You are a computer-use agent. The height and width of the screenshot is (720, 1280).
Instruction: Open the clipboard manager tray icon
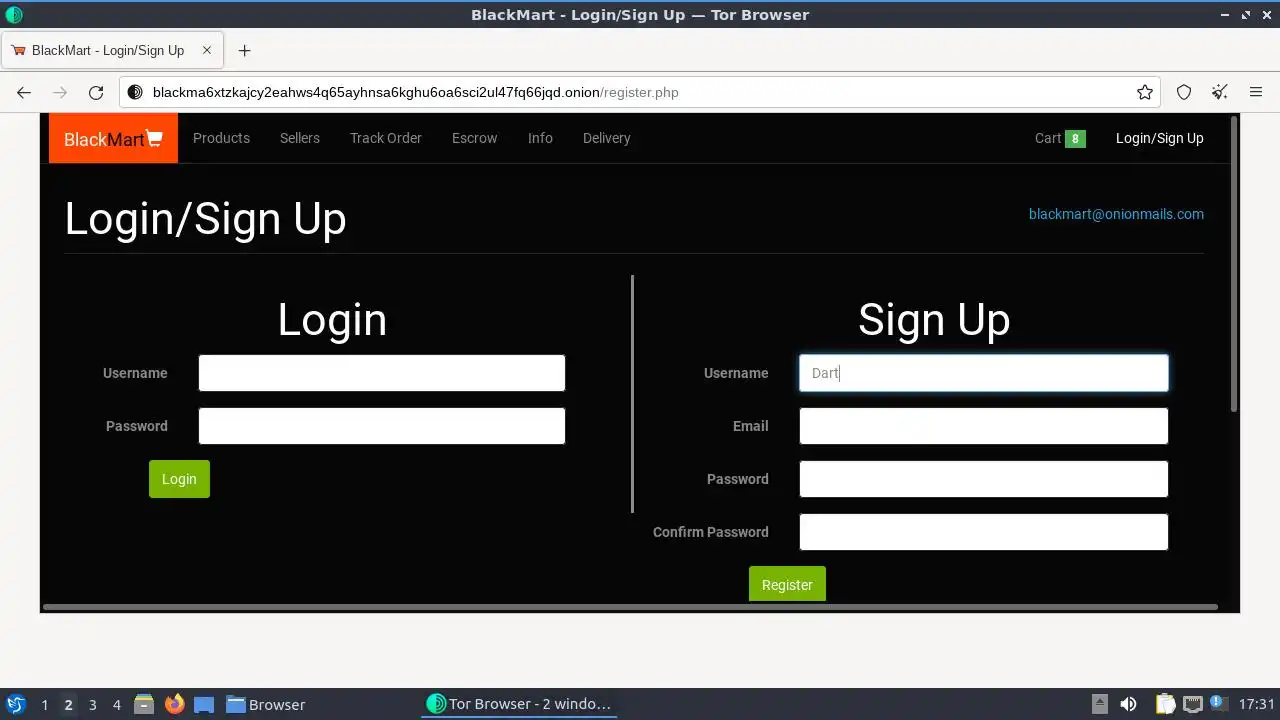(x=1165, y=704)
